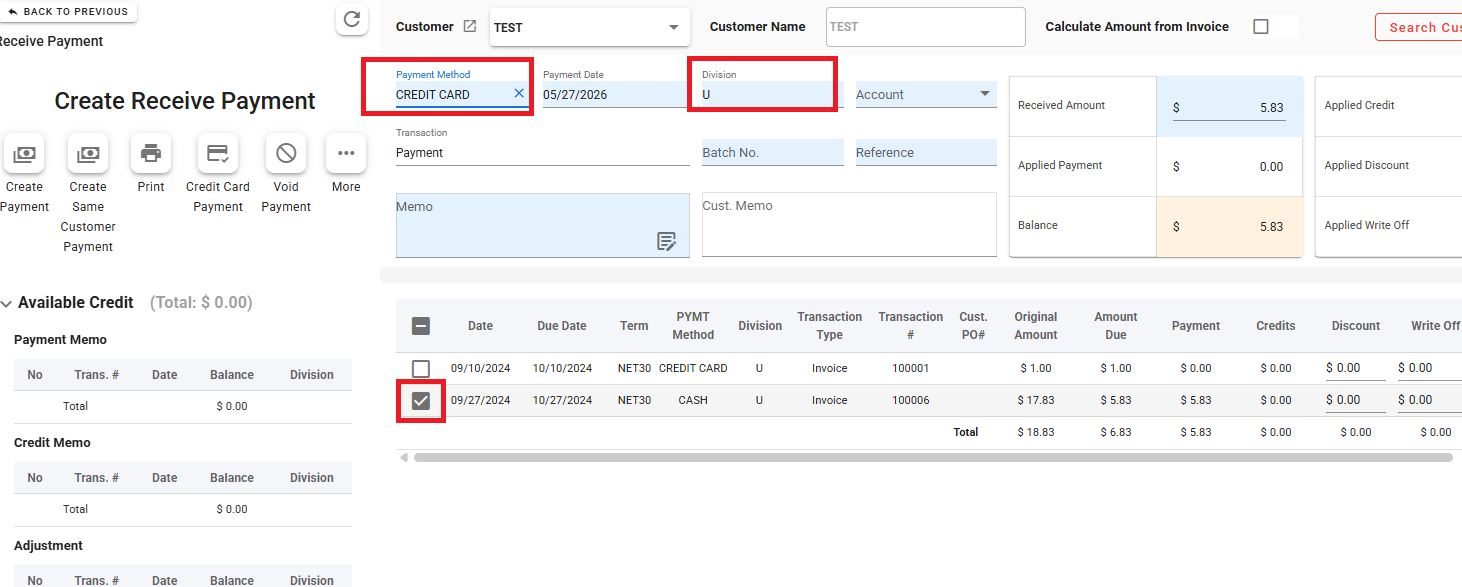Click the $ 18.83 total original amount

coord(1037,432)
